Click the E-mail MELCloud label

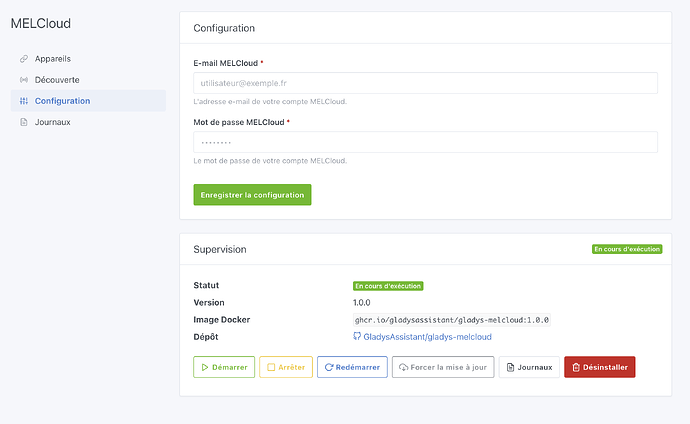pyautogui.click(x=226, y=63)
